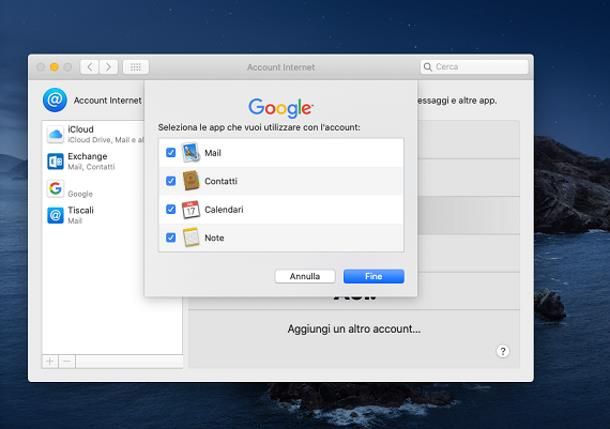The height and width of the screenshot is (429, 610).
Task: Click the Account Internet @ icon
Action: click(55, 100)
